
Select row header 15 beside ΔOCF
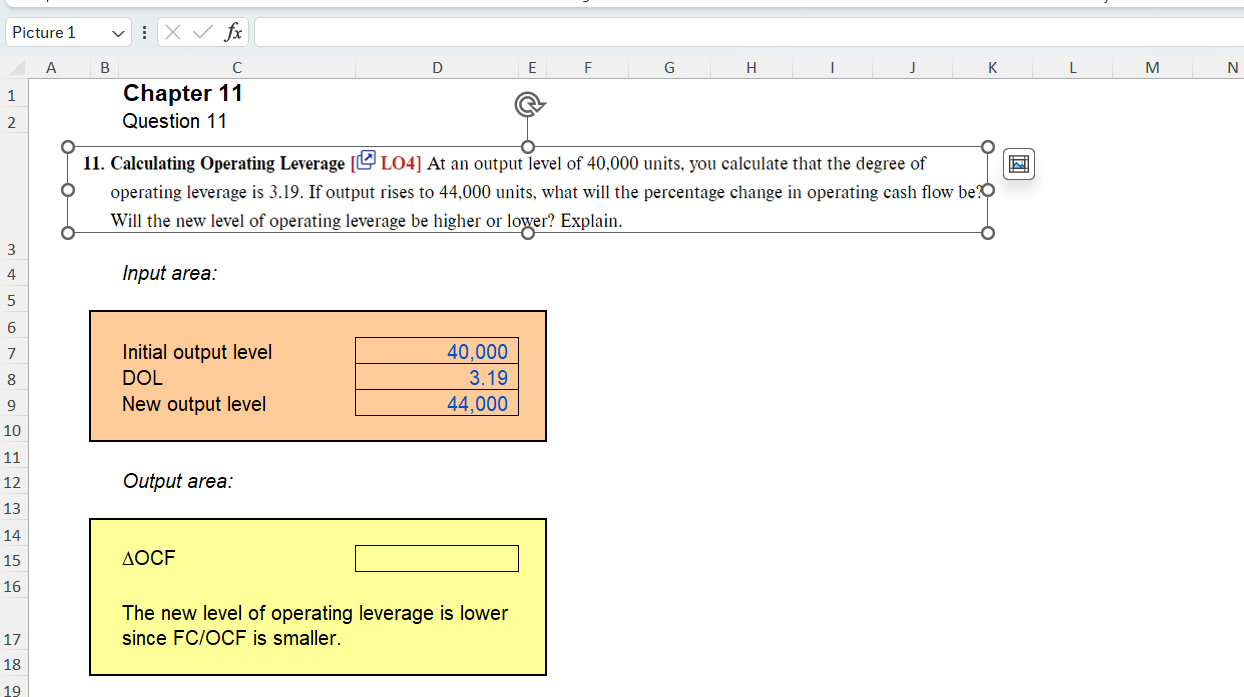click(12, 562)
